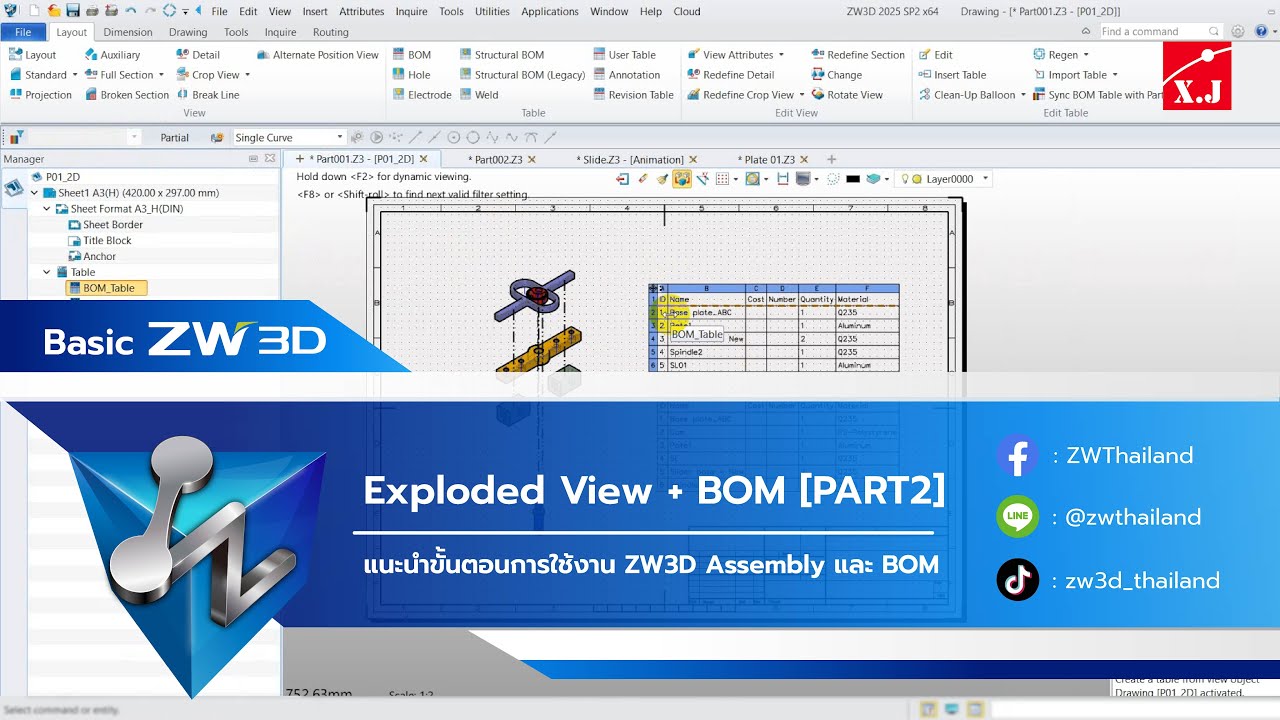Open the Utilities menu
The height and width of the screenshot is (720, 1280).
492,12
